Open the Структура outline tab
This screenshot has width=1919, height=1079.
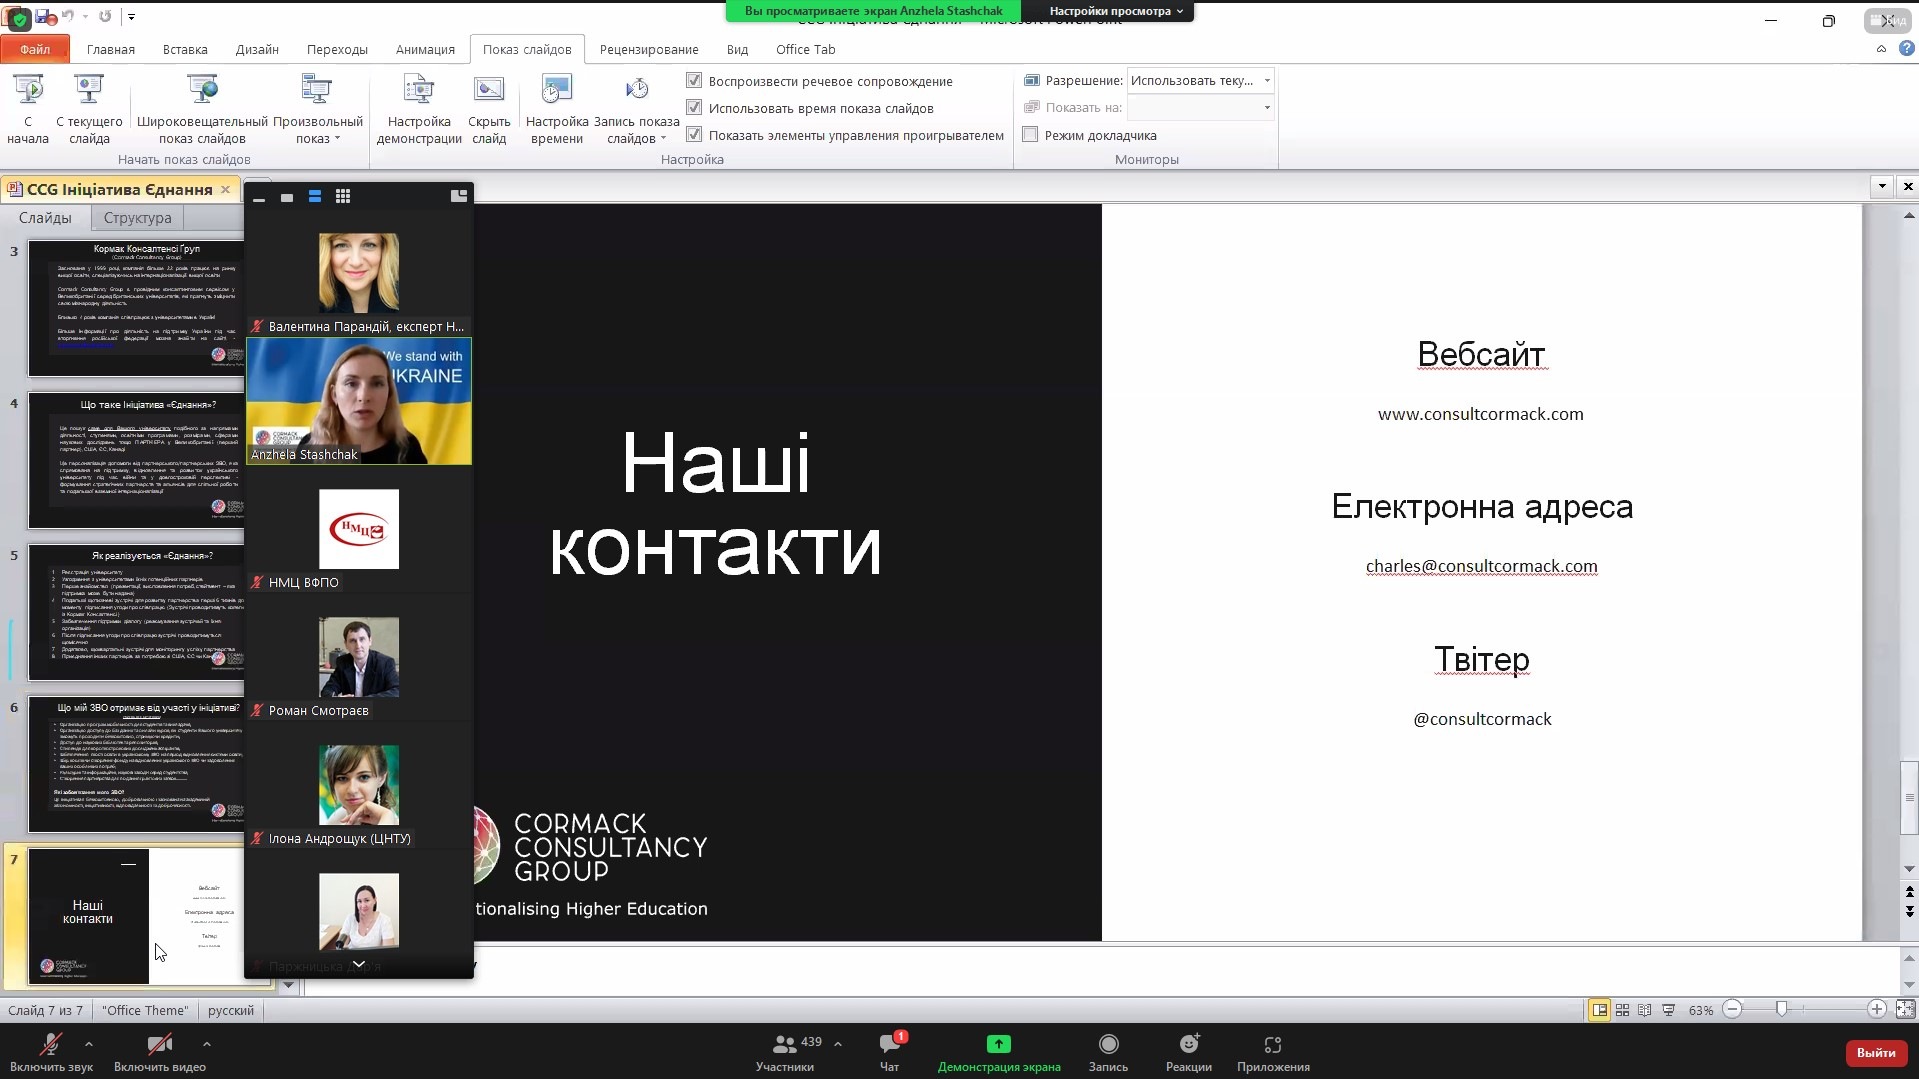tap(137, 218)
